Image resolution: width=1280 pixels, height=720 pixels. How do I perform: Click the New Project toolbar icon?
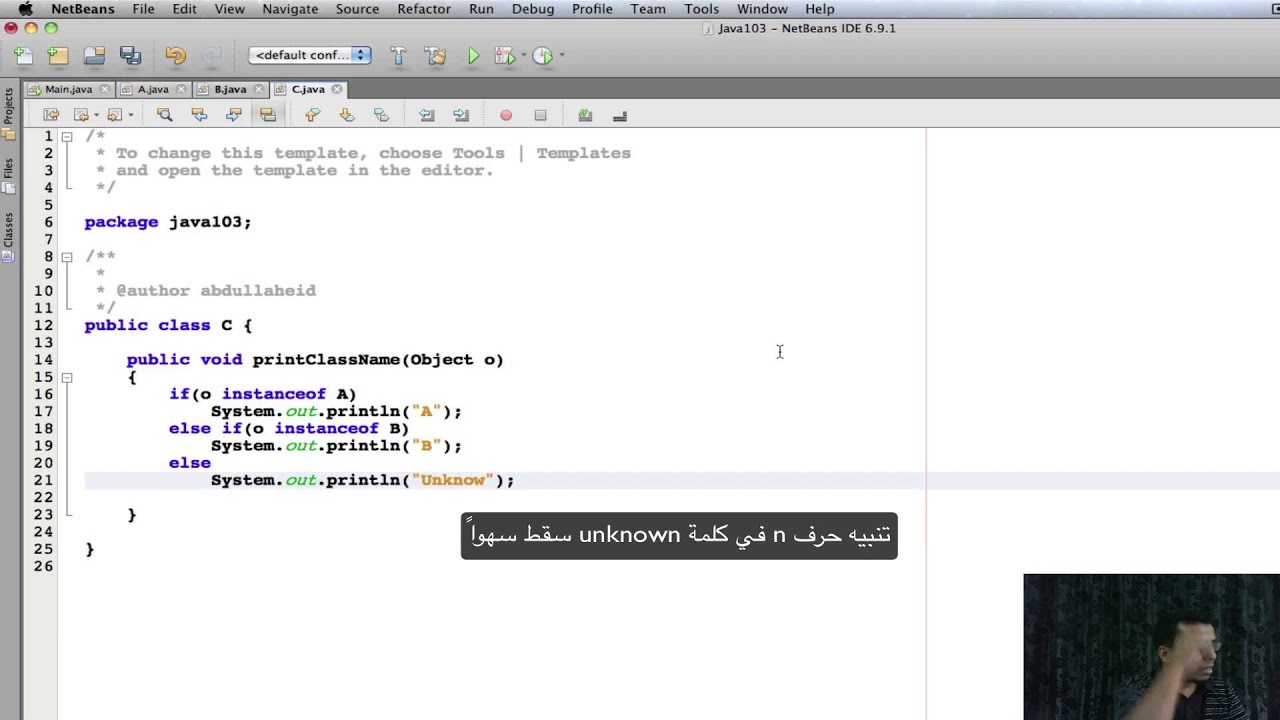point(58,56)
